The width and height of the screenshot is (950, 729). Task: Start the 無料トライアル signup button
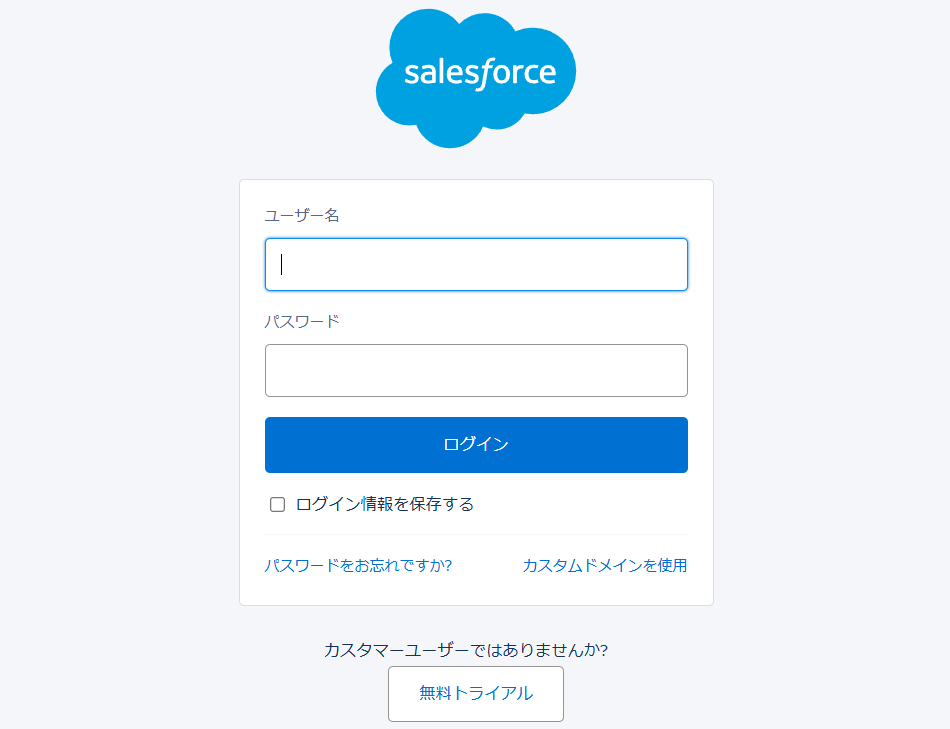pos(476,693)
